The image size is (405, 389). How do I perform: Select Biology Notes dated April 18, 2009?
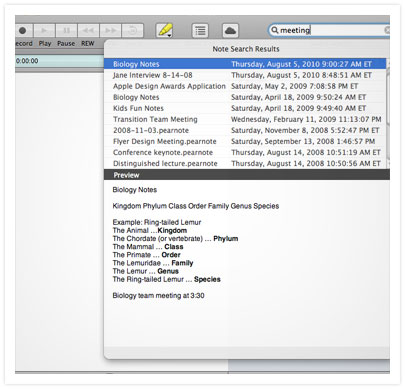coord(245,97)
